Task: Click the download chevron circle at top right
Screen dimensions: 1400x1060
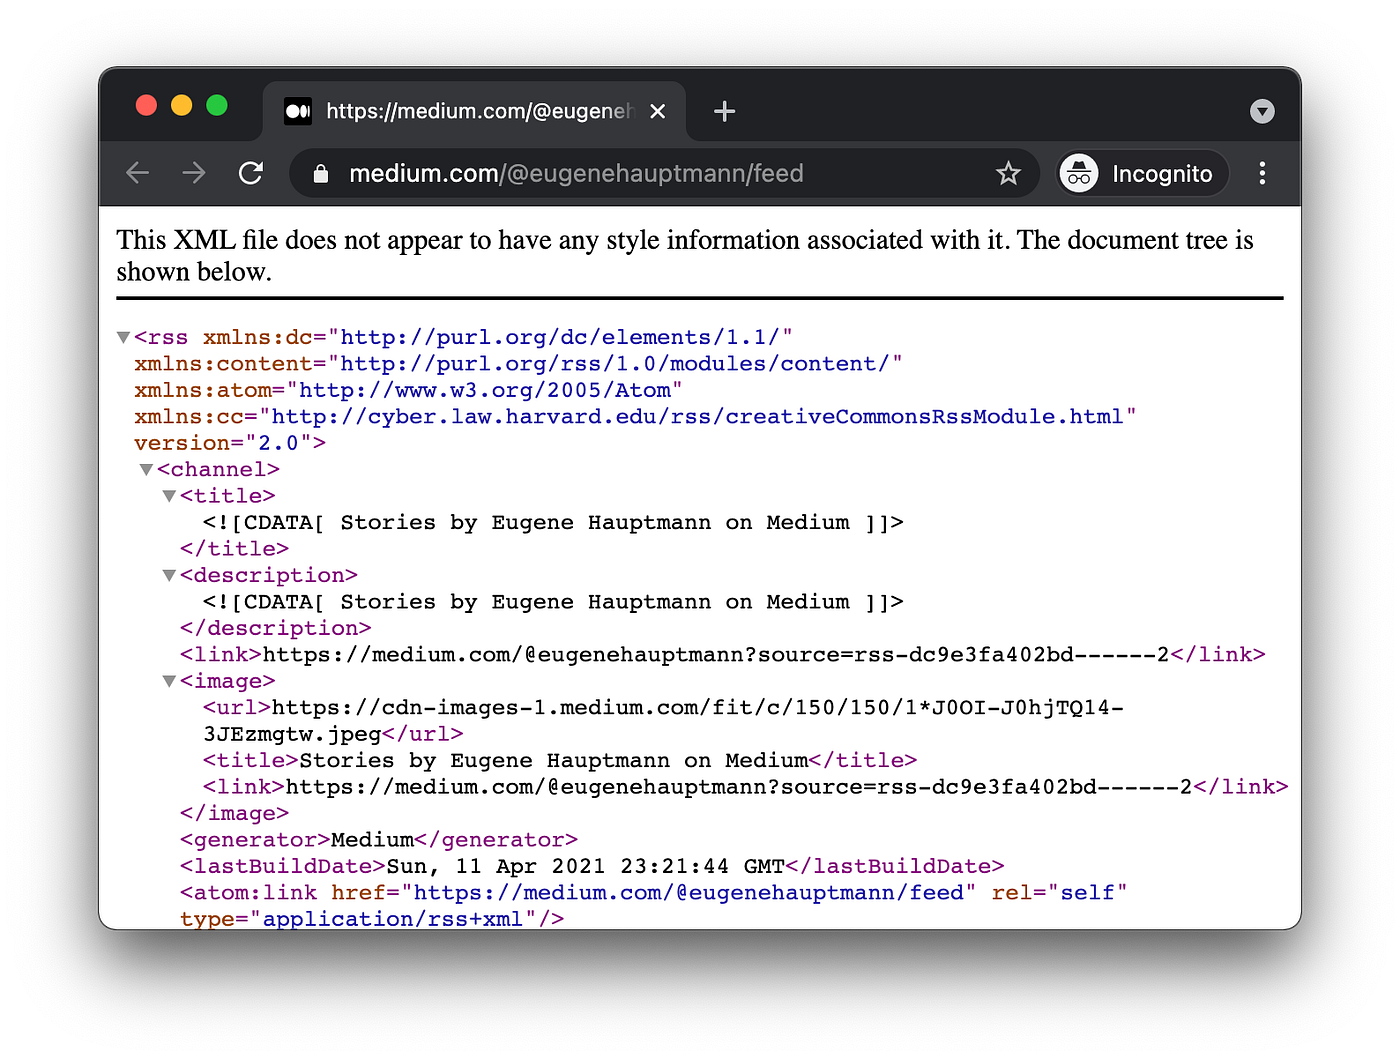Action: tap(1262, 111)
